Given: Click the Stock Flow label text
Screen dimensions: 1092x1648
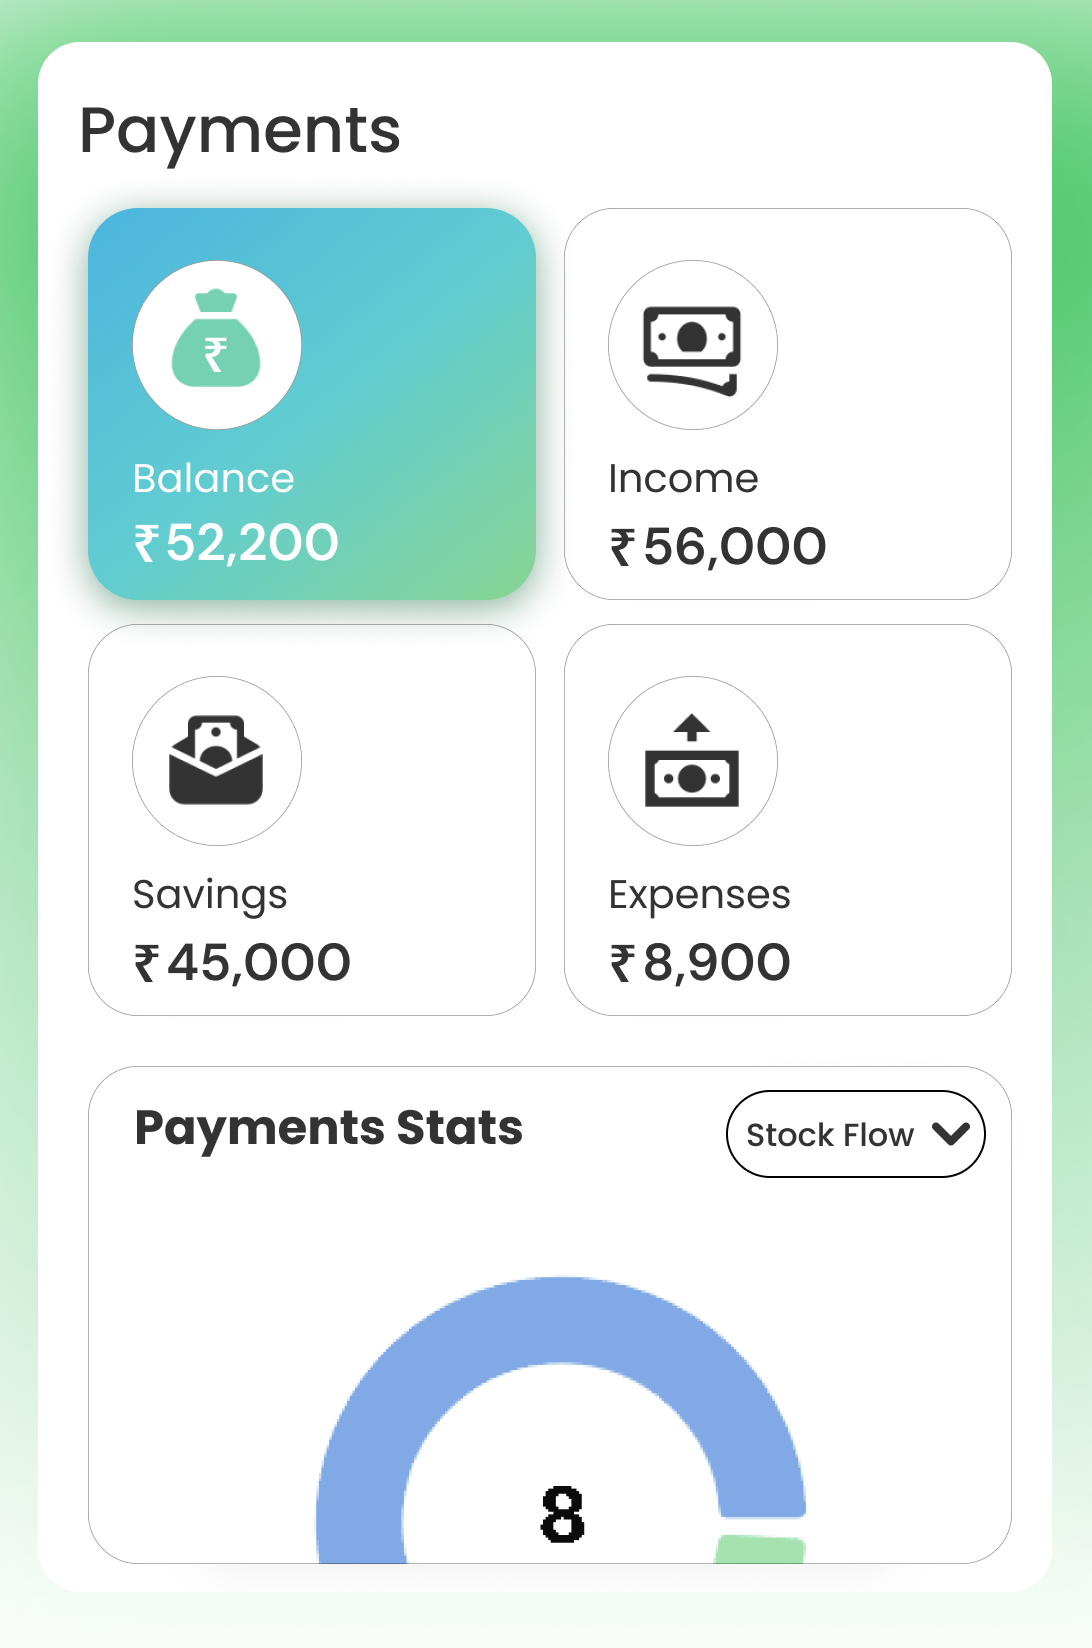Looking at the screenshot, I should pos(830,1135).
